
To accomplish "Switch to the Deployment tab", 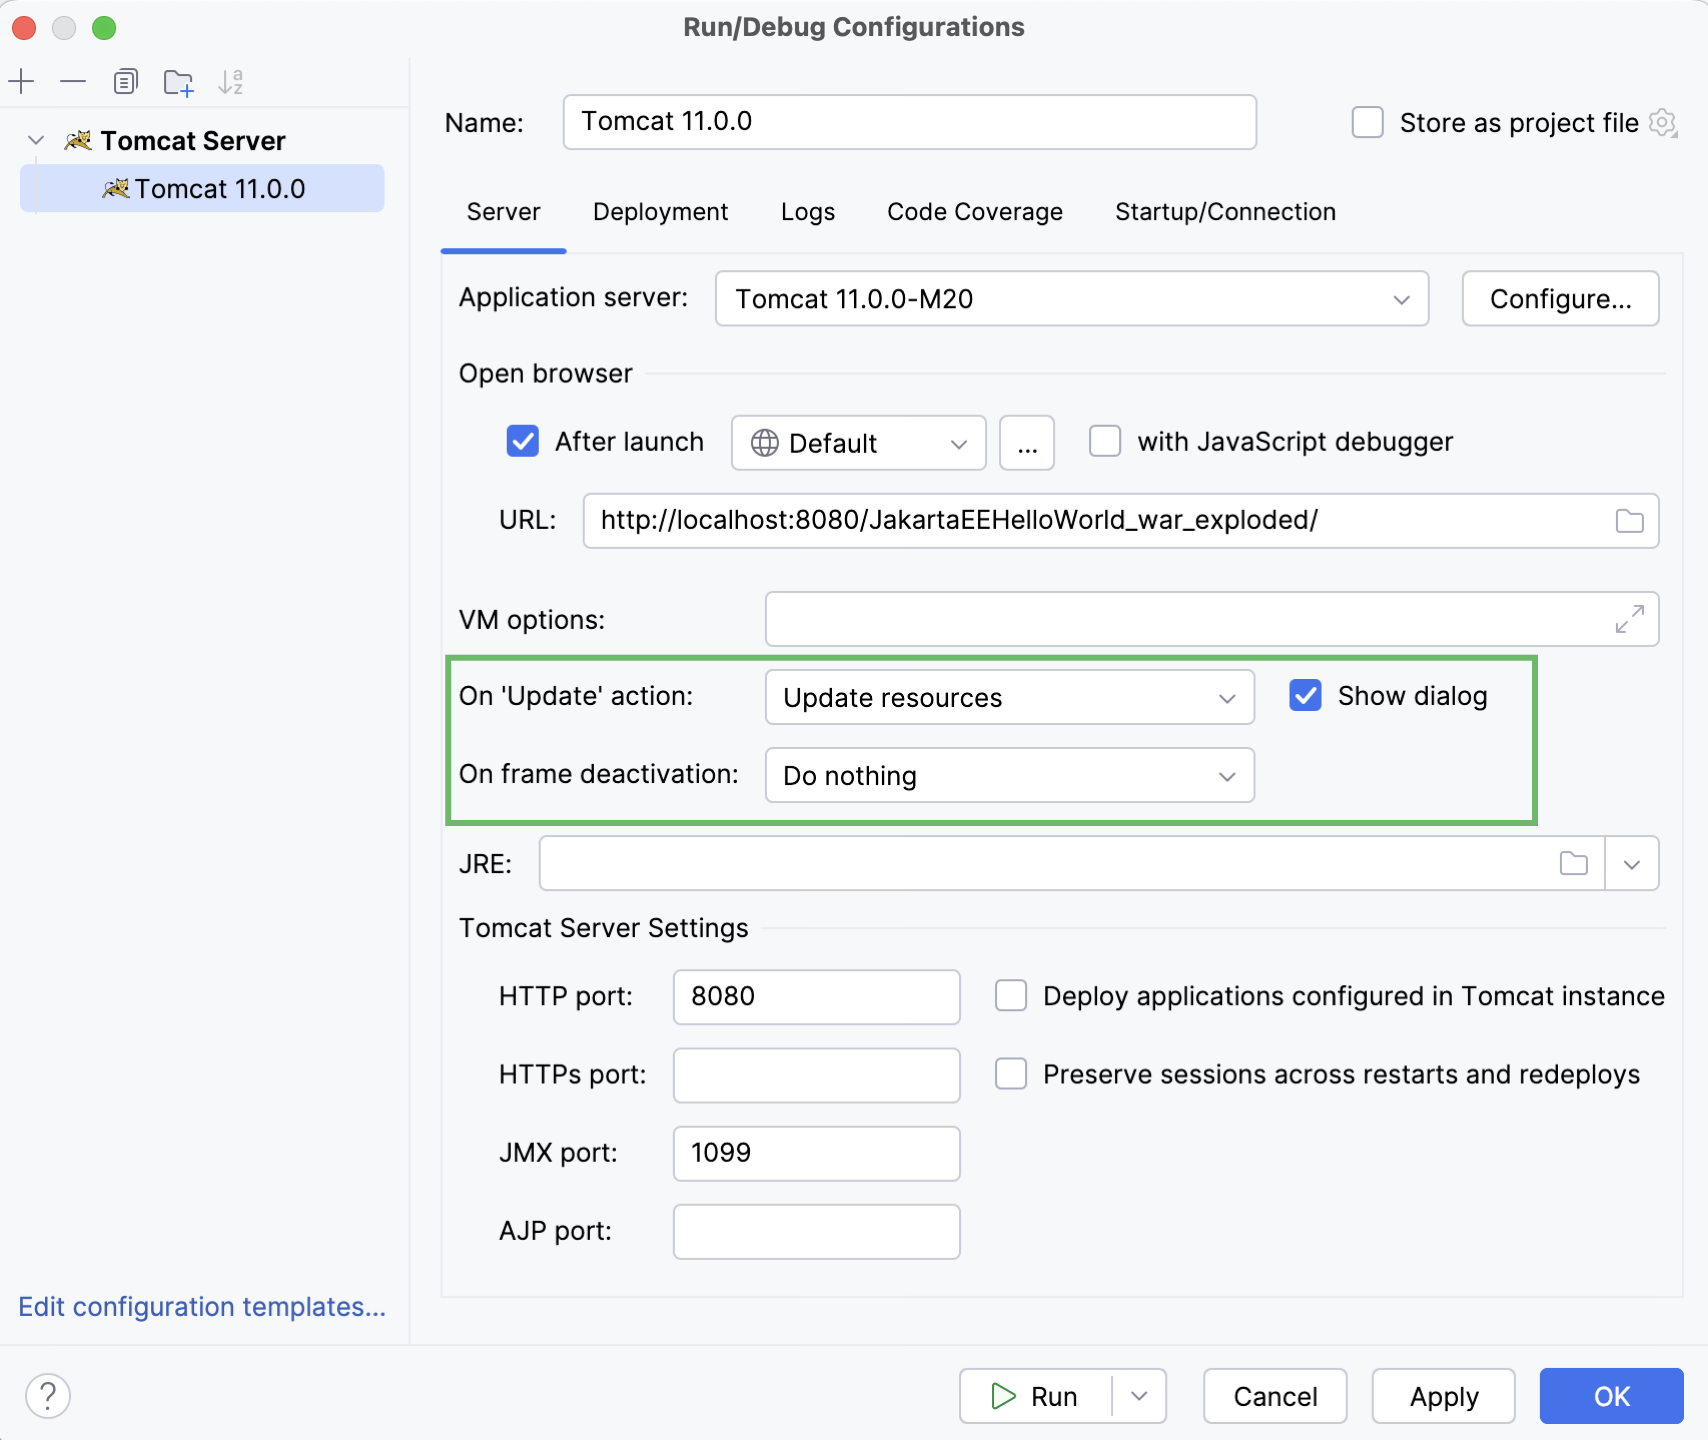I will click(660, 211).
